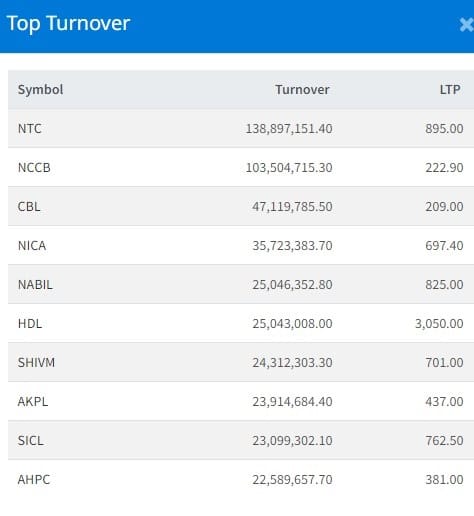This screenshot has height=516, width=474.
Task: Click NTC turnover value 138,897,151.40
Action: 289,129
